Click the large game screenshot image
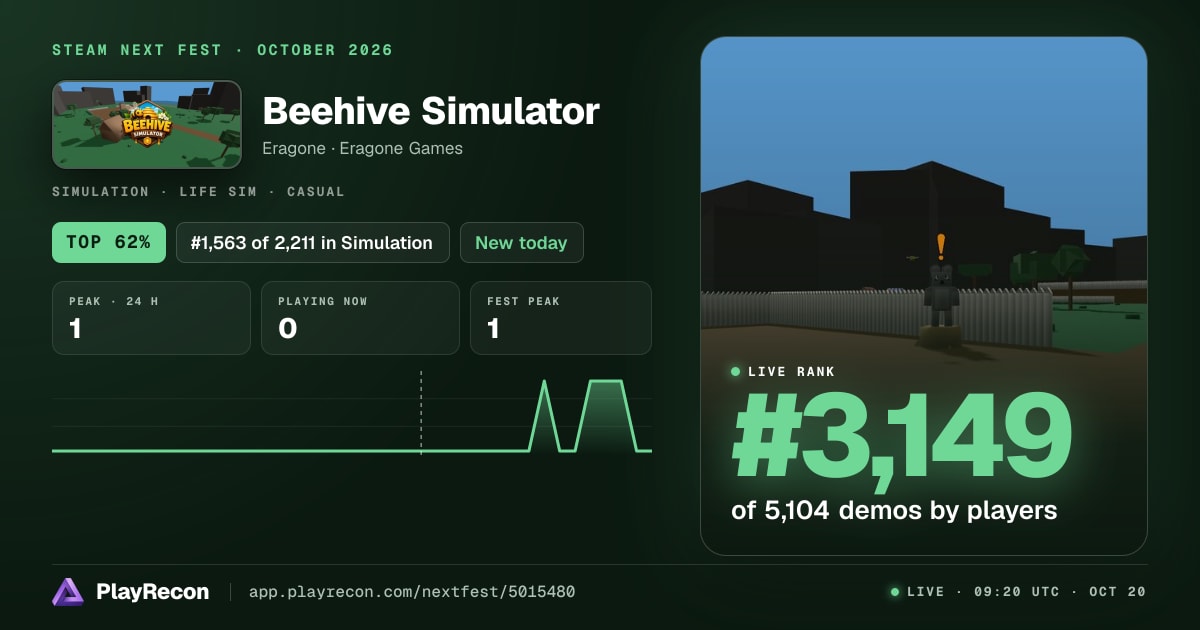The image size is (1200, 630). (924, 296)
